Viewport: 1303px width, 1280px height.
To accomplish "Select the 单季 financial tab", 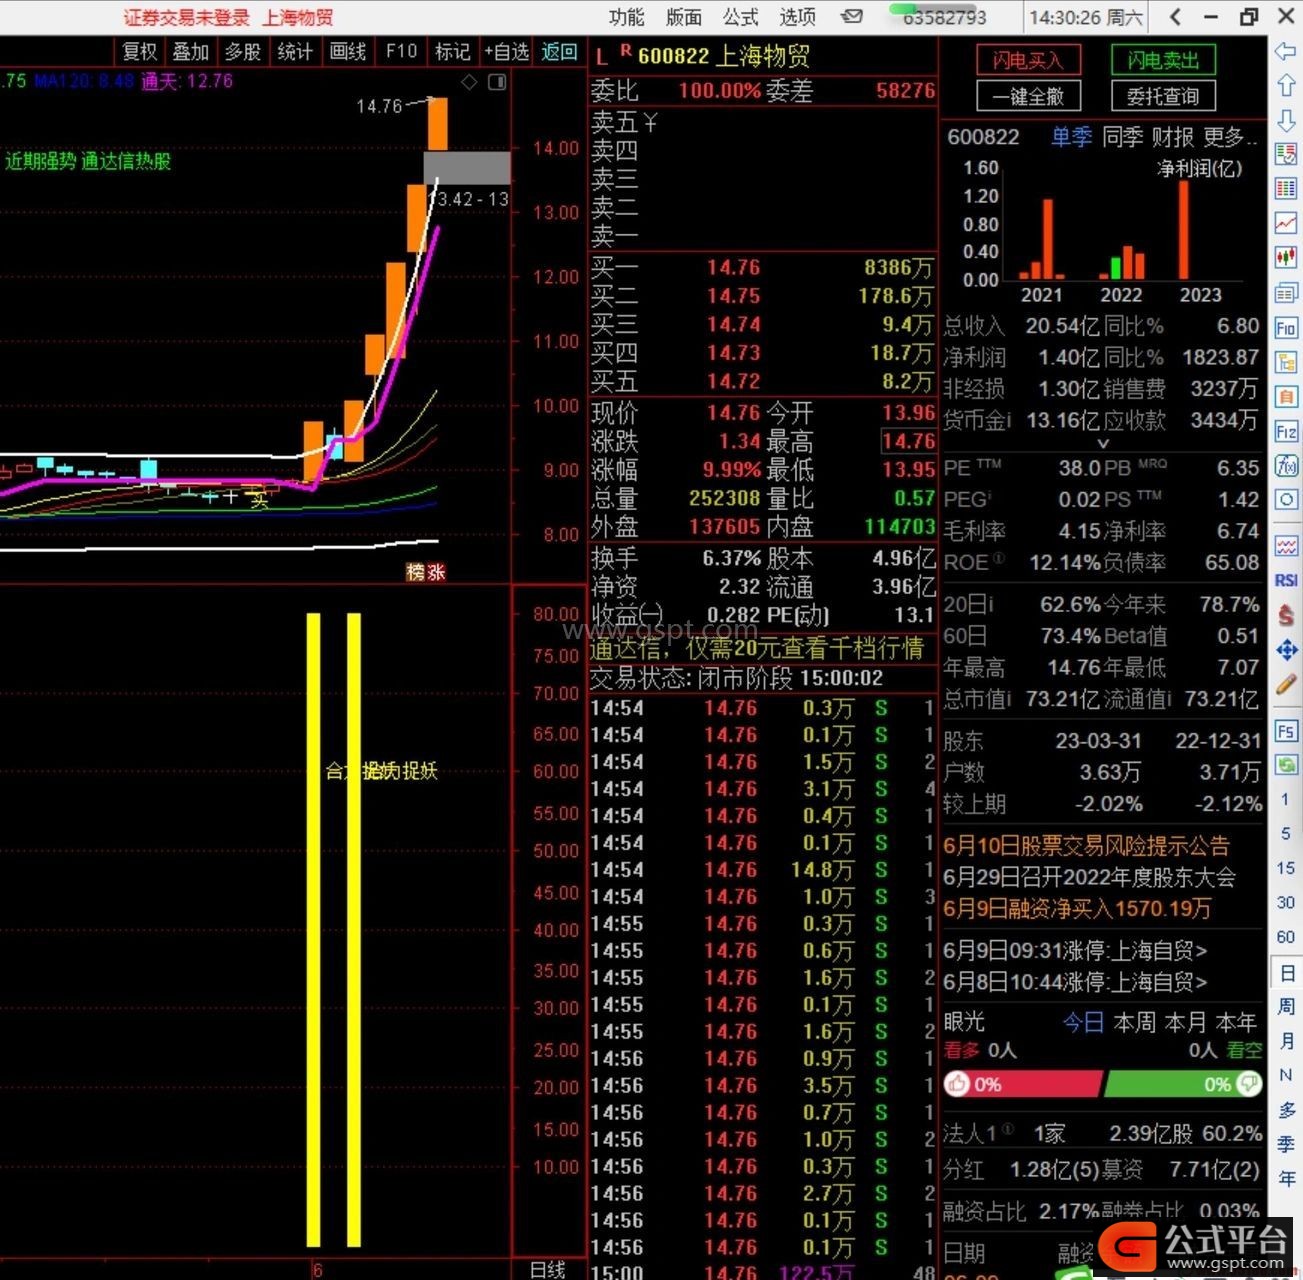I will click(x=1071, y=137).
